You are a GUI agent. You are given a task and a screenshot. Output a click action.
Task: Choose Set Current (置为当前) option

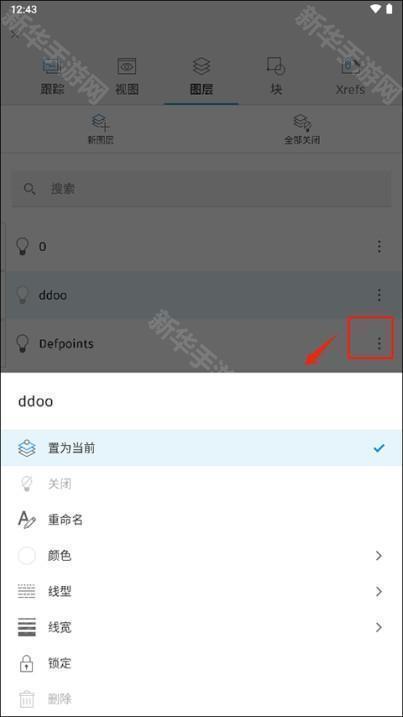pos(201,448)
